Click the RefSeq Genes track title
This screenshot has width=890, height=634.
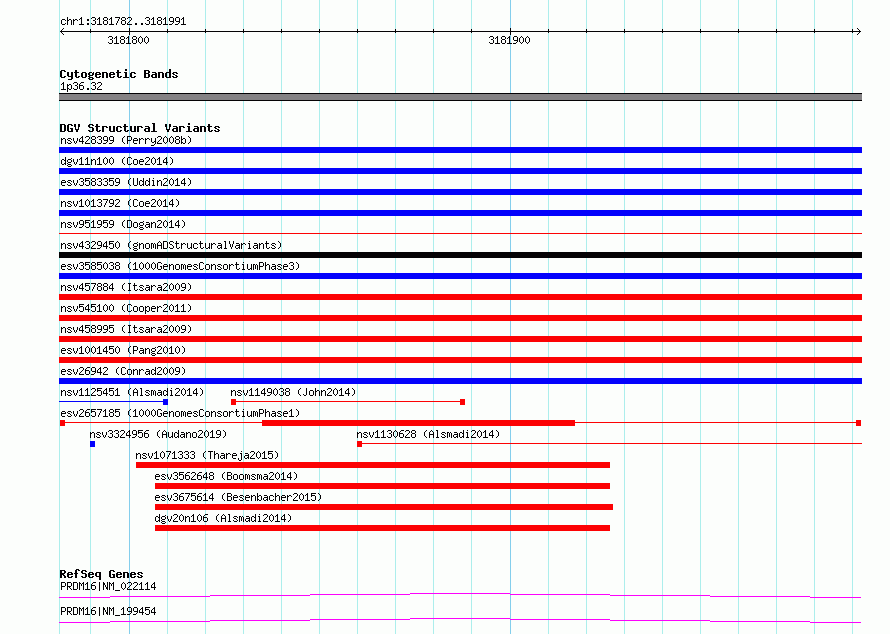pos(101,574)
